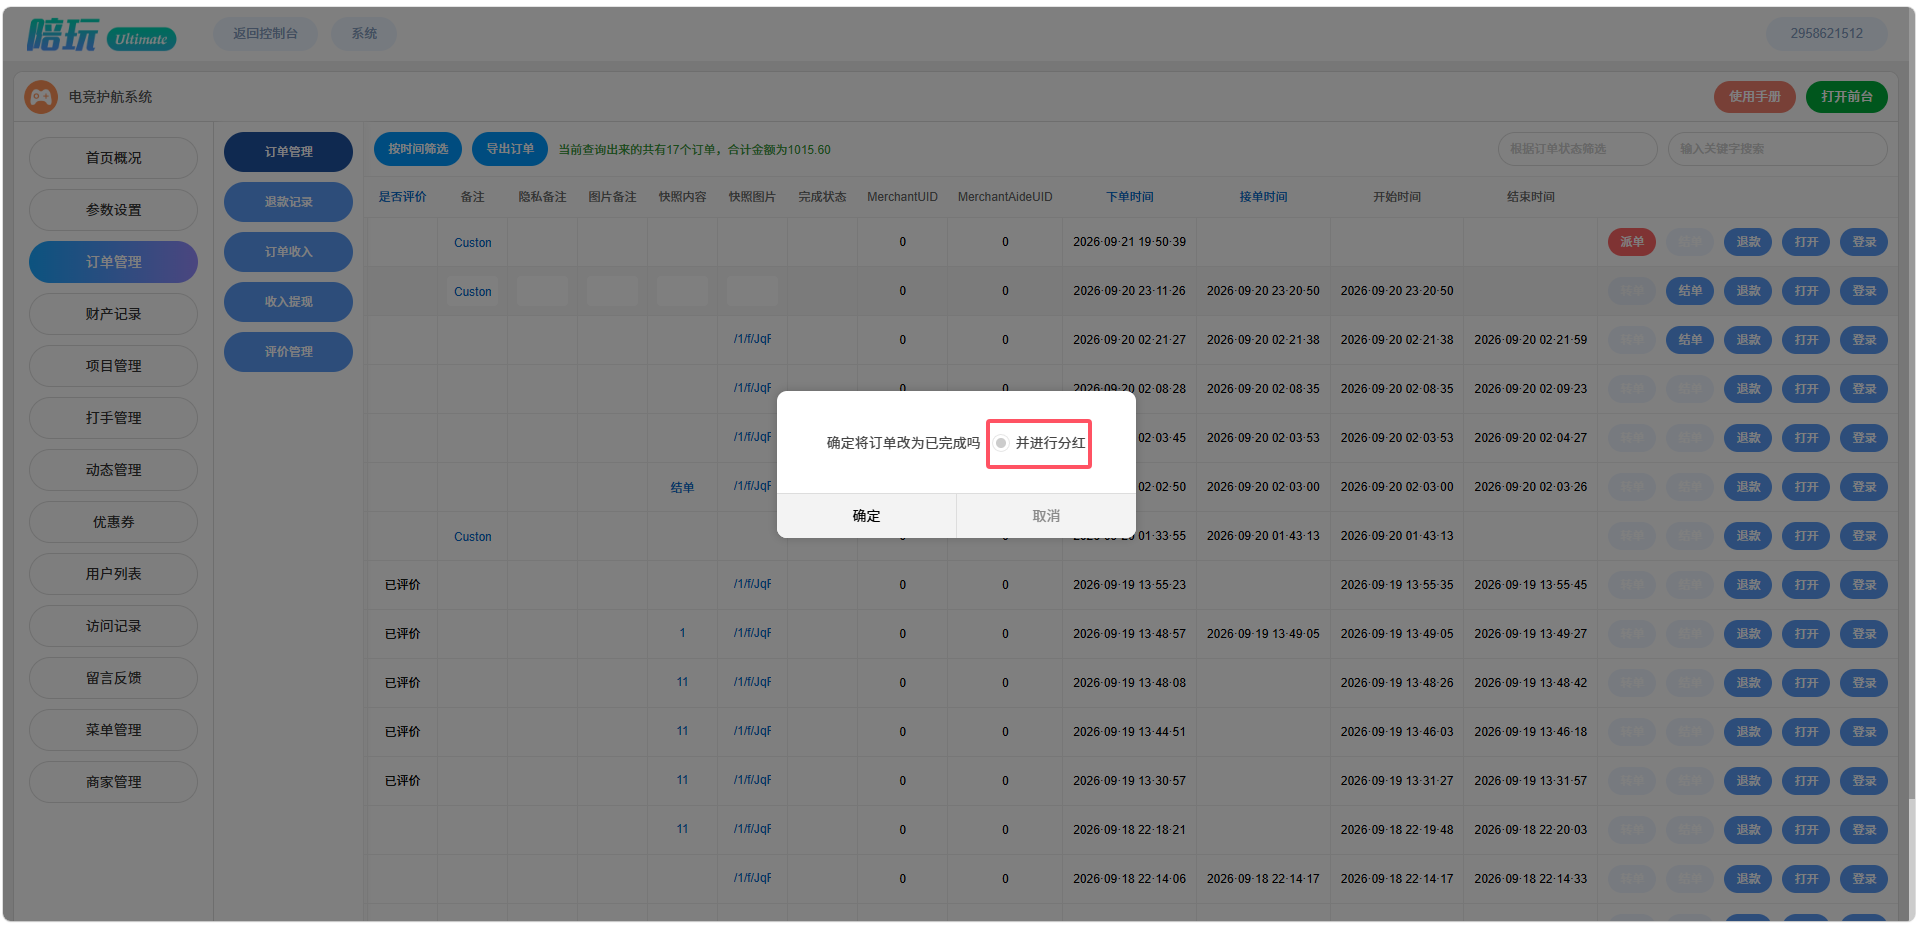Open the 系统 top menu
The height and width of the screenshot is (925, 1918).
(x=364, y=34)
